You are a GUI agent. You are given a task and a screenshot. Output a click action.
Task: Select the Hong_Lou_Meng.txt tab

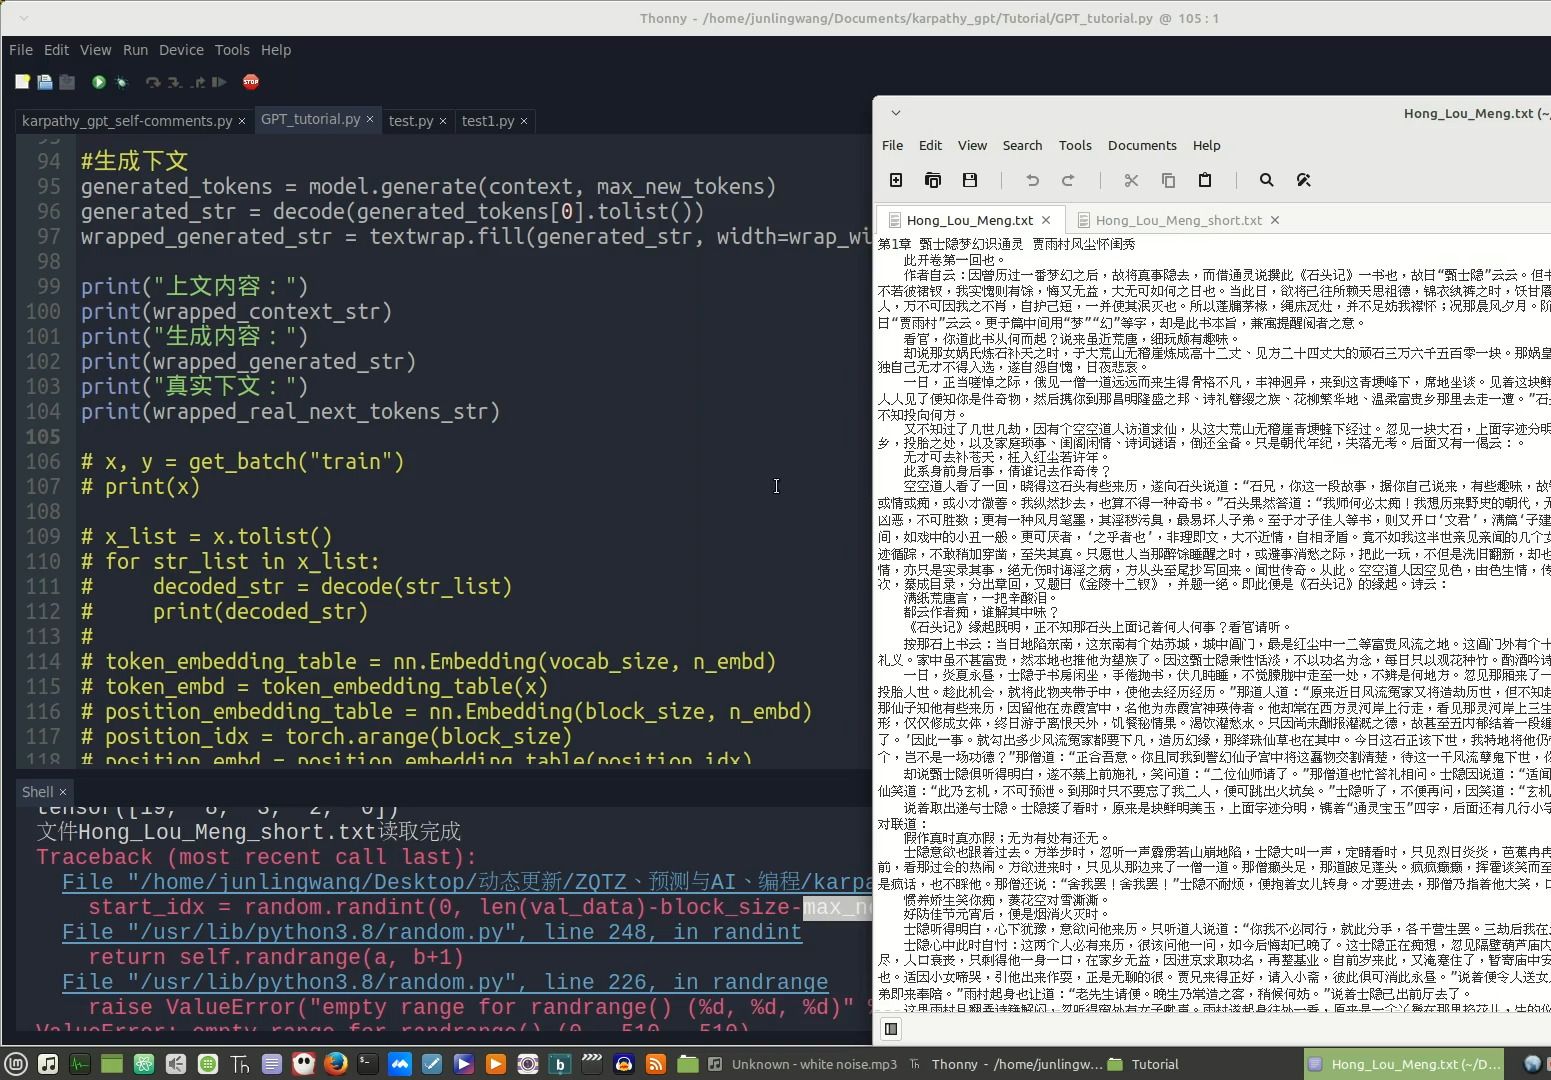969,220
